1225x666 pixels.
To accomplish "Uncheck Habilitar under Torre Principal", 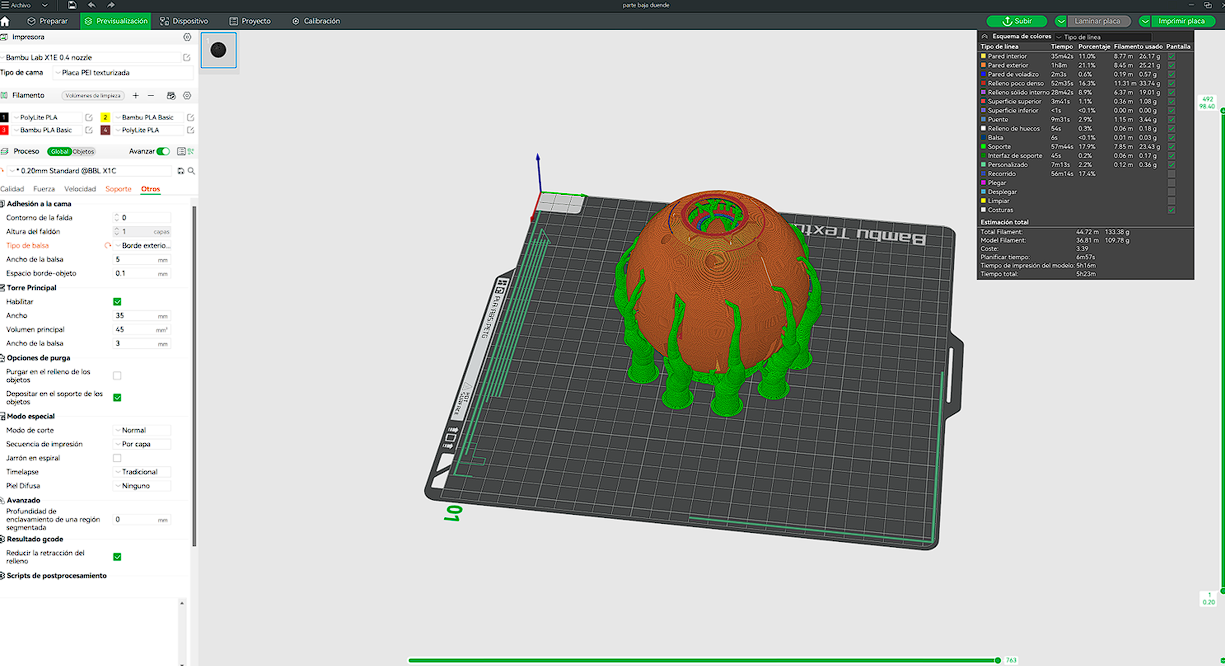I will 117,301.
